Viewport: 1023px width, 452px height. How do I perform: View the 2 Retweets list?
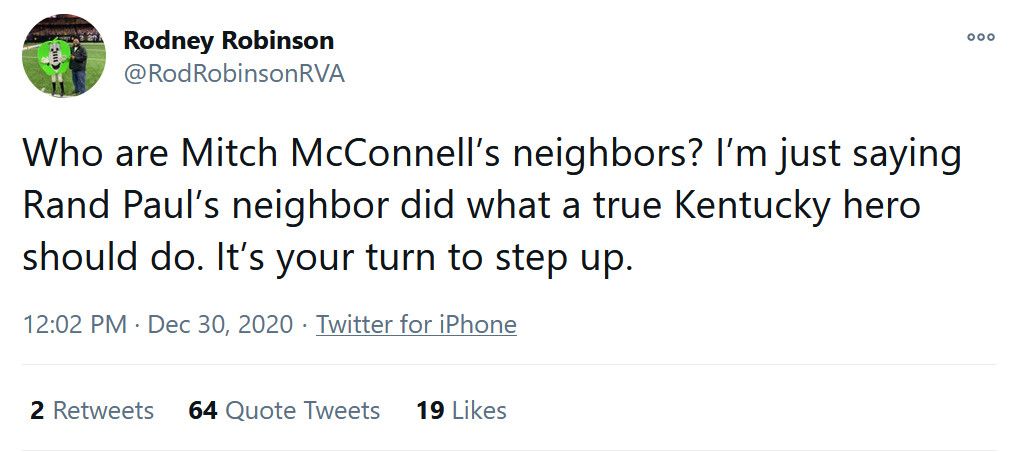point(92,411)
